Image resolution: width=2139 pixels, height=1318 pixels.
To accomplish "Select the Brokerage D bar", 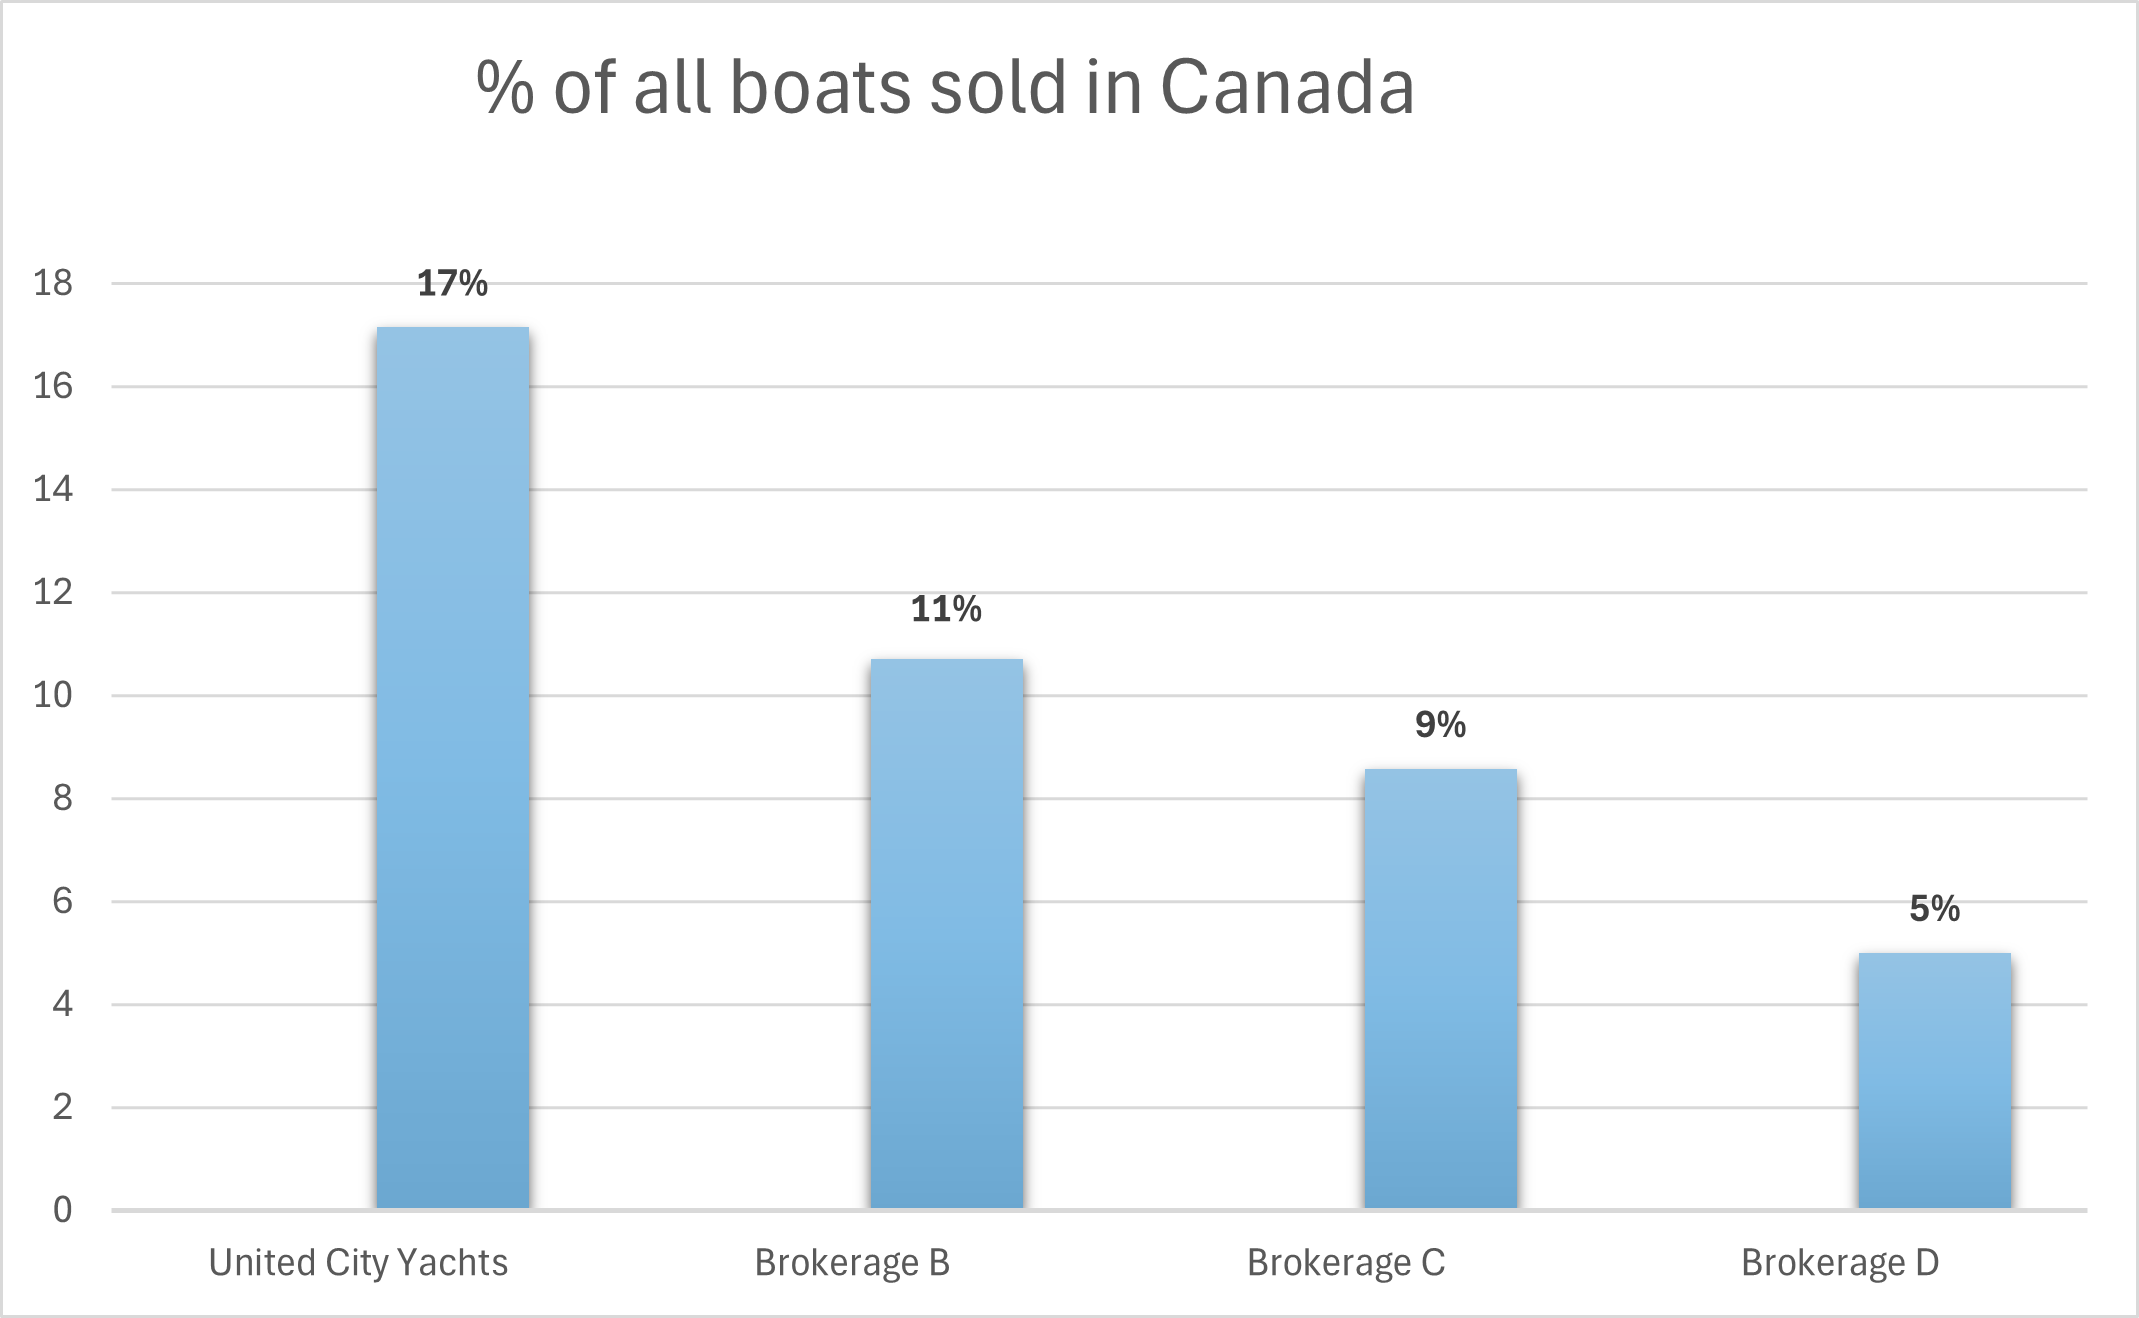I will tap(1934, 1081).
